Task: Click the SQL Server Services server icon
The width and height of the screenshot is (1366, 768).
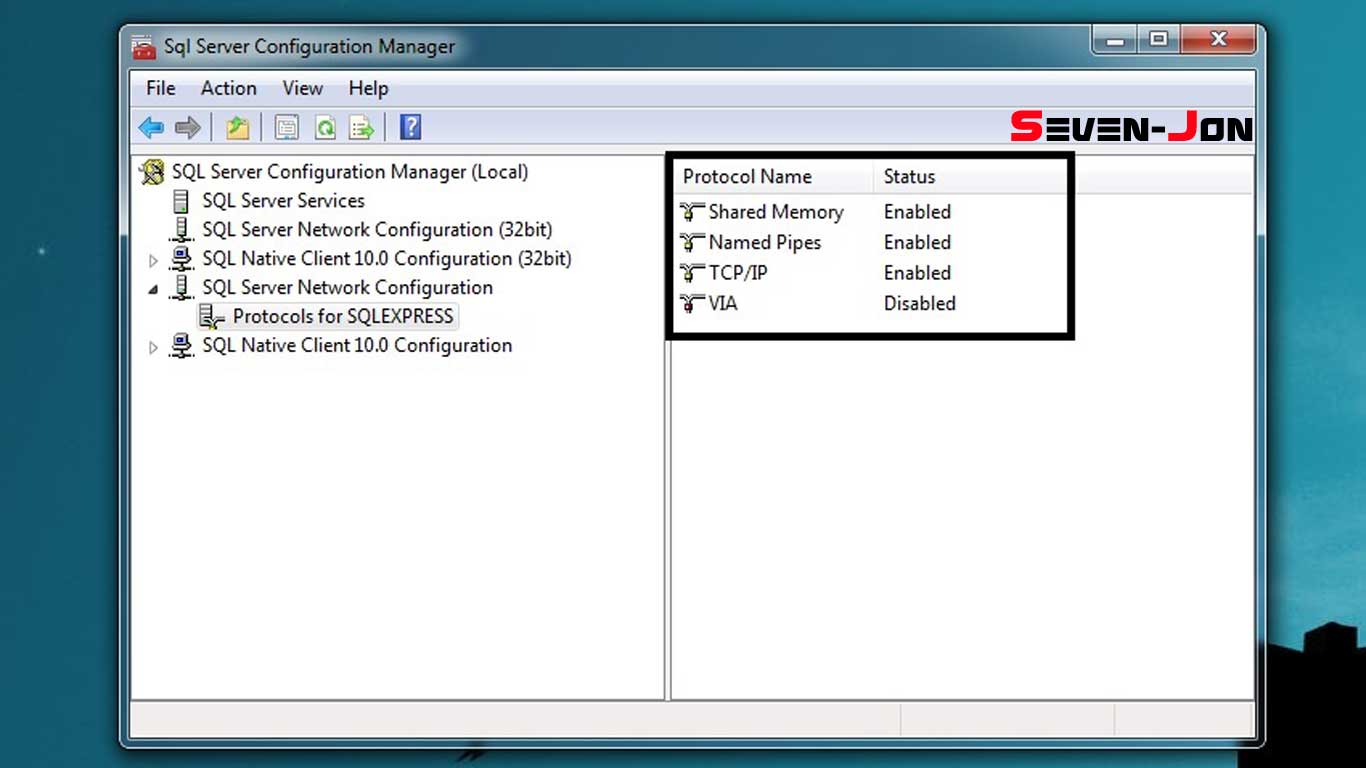Action: pyautogui.click(x=182, y=201)
